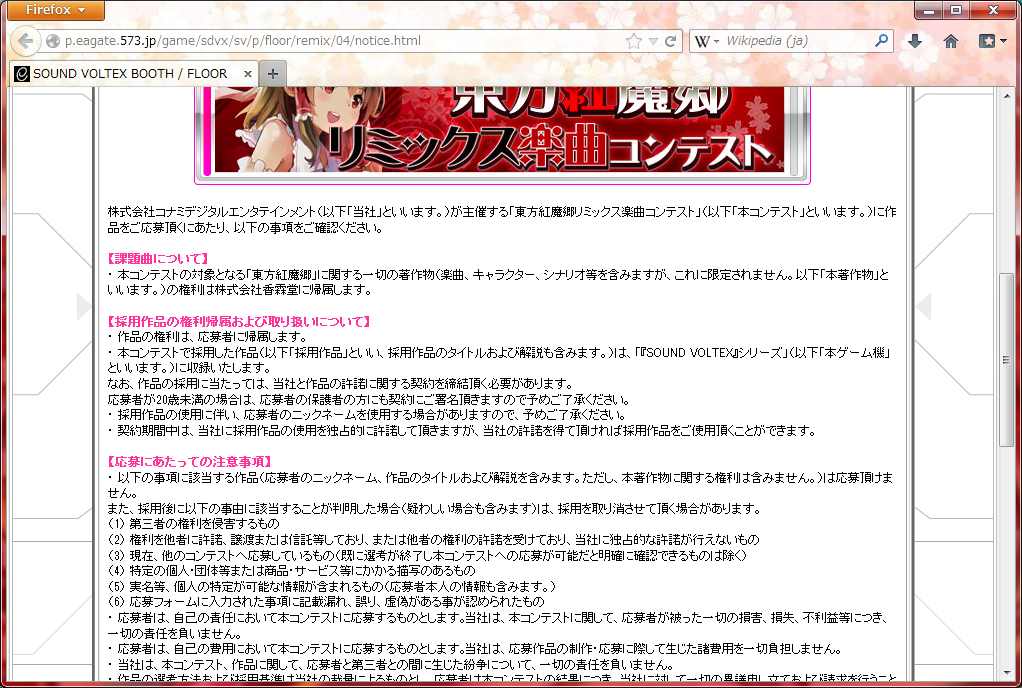Click the left page navigation arrow
The image size is (1022, 688).
coord(84,306)
